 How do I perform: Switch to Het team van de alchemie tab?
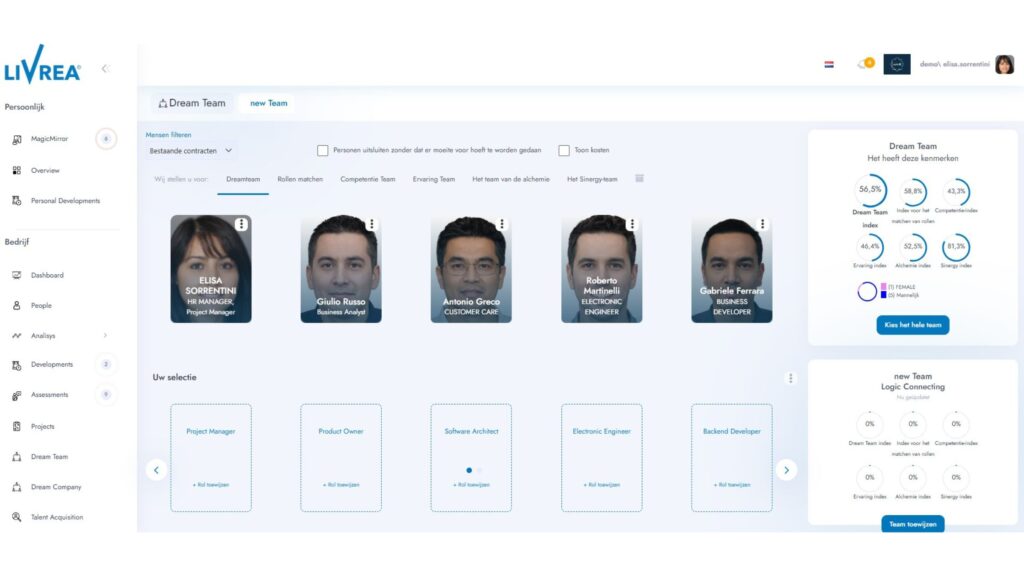(x=511, y=179)
